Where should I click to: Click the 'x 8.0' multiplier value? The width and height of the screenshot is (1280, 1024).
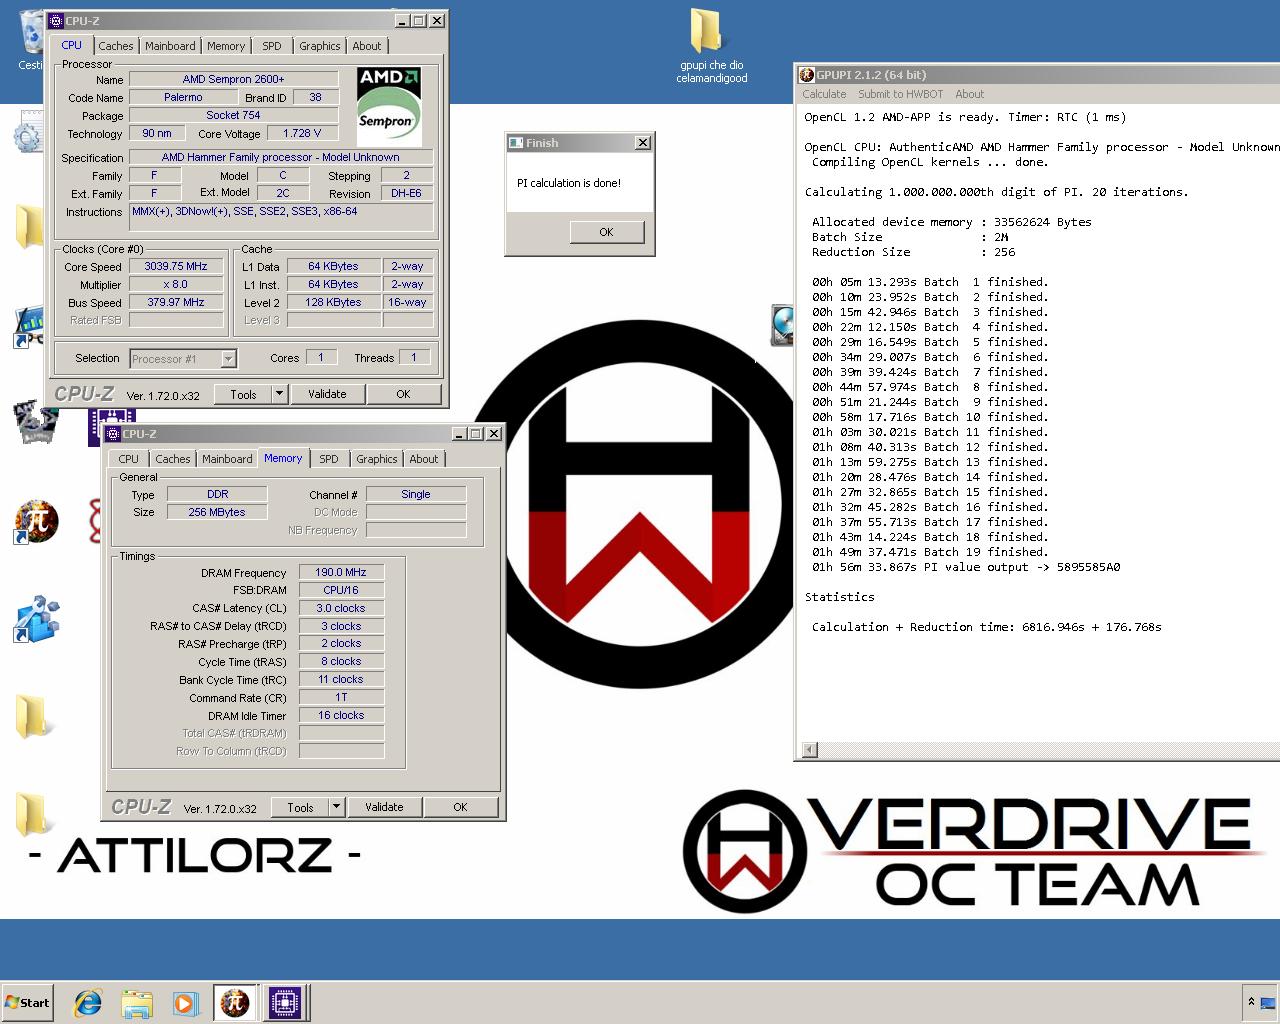[176, 284]
